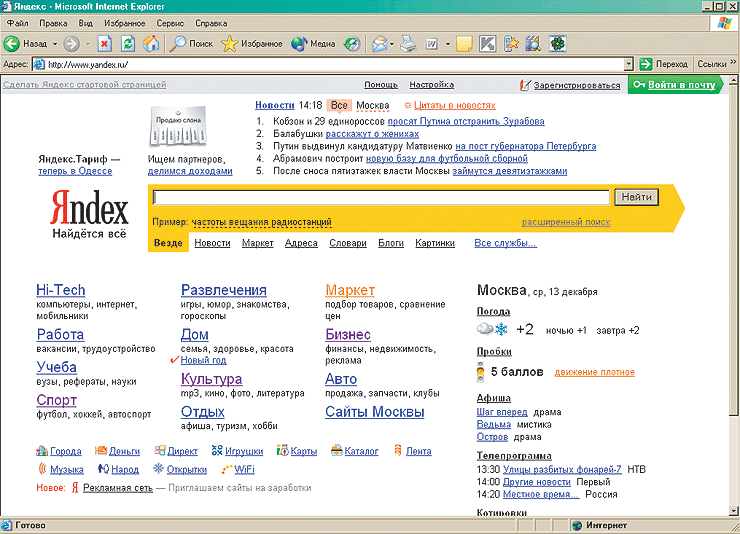Image resolution: width=740 pixels, height=534 pixels.
Task: Select the Словари search tab
Action: [347, 243]
